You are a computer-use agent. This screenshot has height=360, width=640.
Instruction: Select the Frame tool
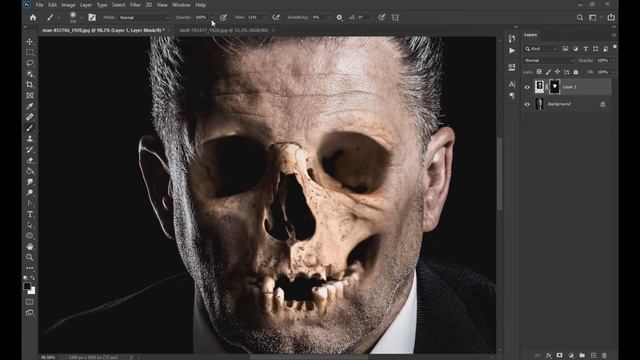(x=30, y=95)
